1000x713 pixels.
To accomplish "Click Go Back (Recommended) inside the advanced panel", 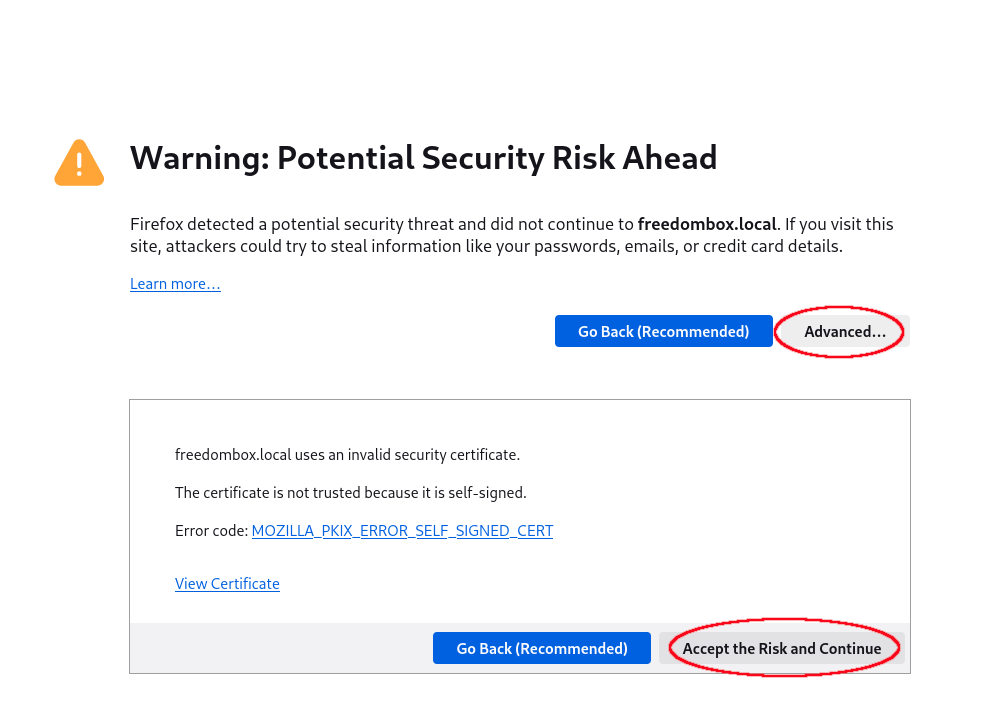I will (542, 648).
